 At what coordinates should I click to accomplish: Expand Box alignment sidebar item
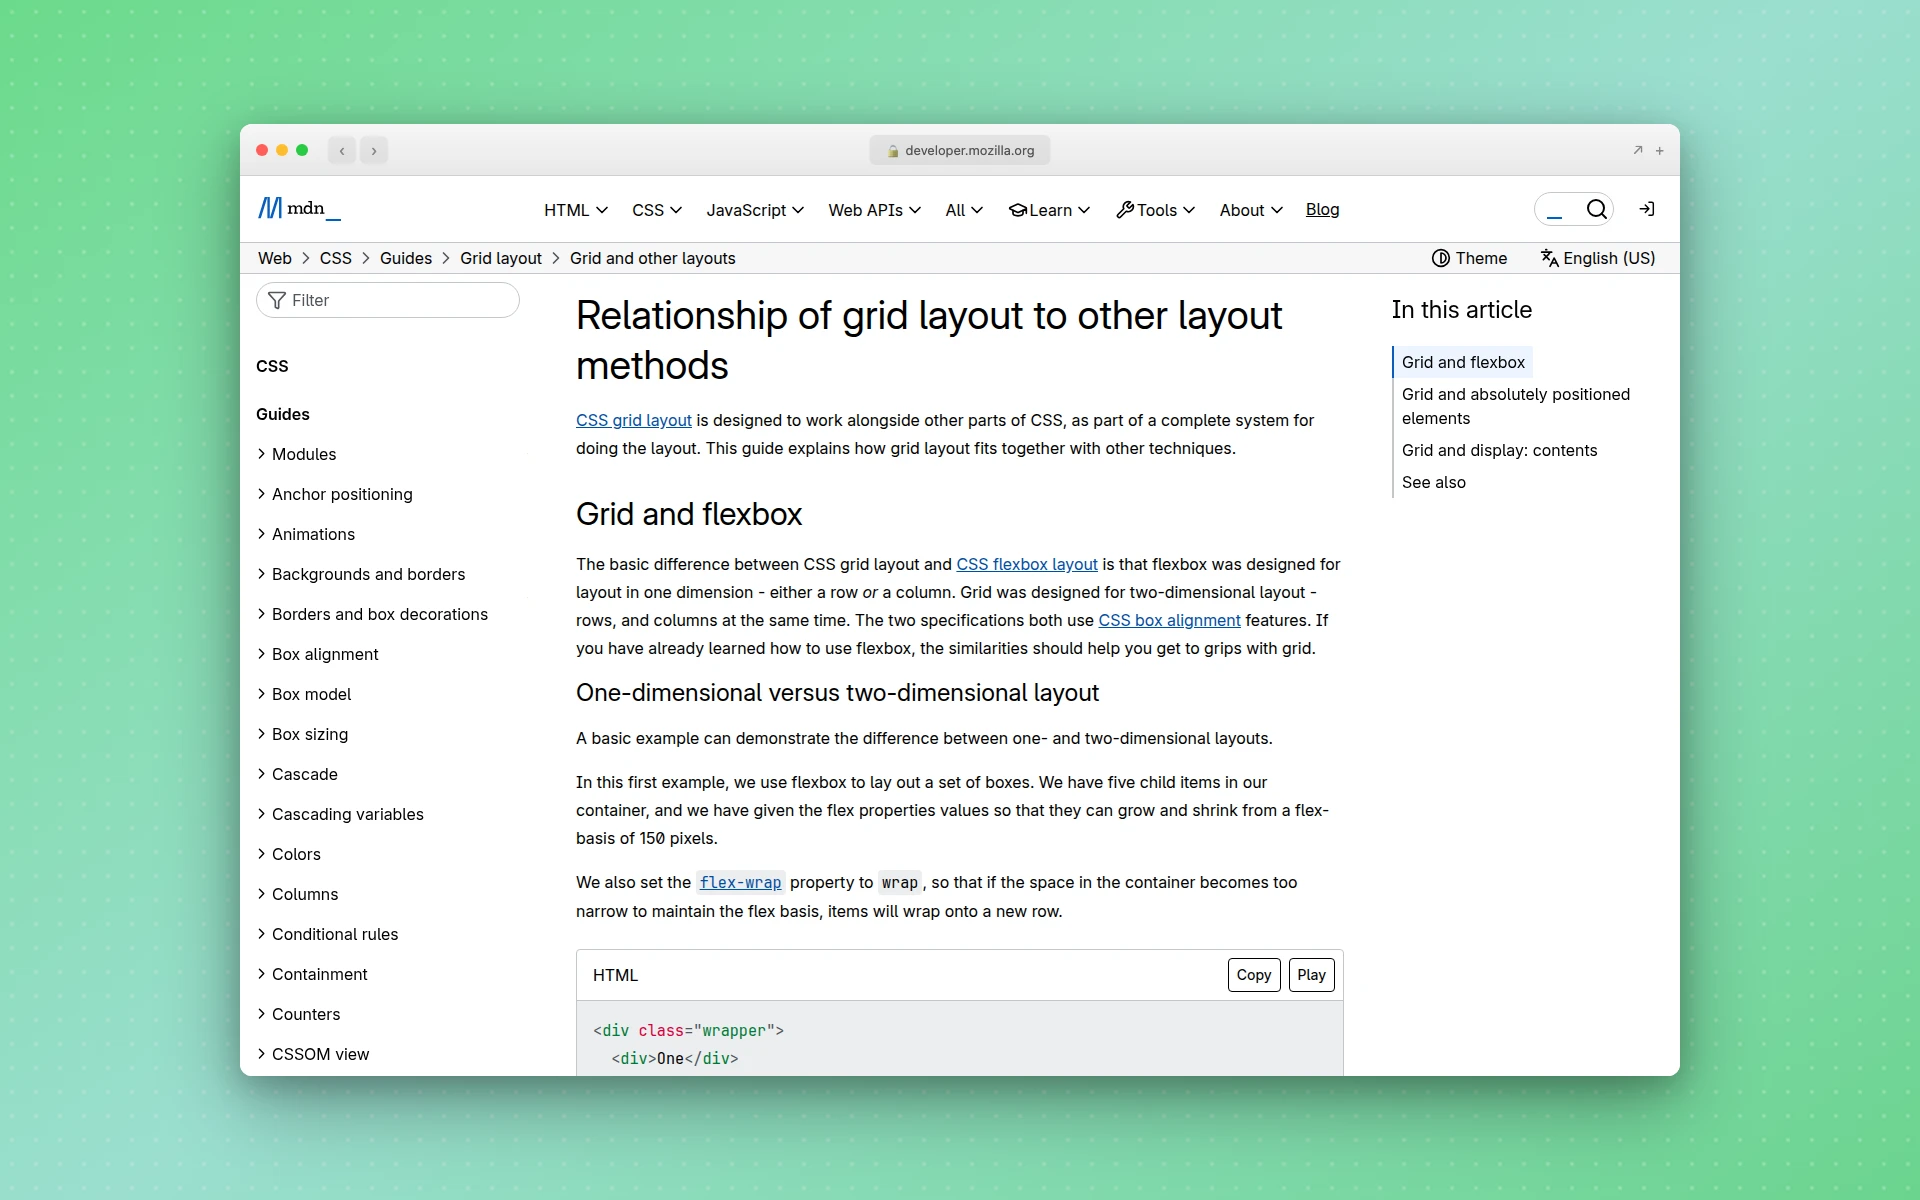coord(318,654)
